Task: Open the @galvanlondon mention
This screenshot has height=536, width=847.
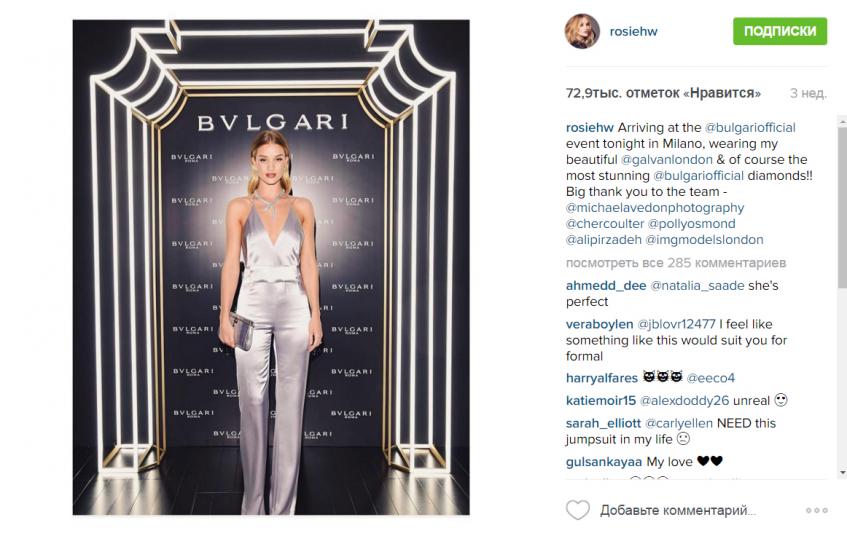Action: click(667, 159)
